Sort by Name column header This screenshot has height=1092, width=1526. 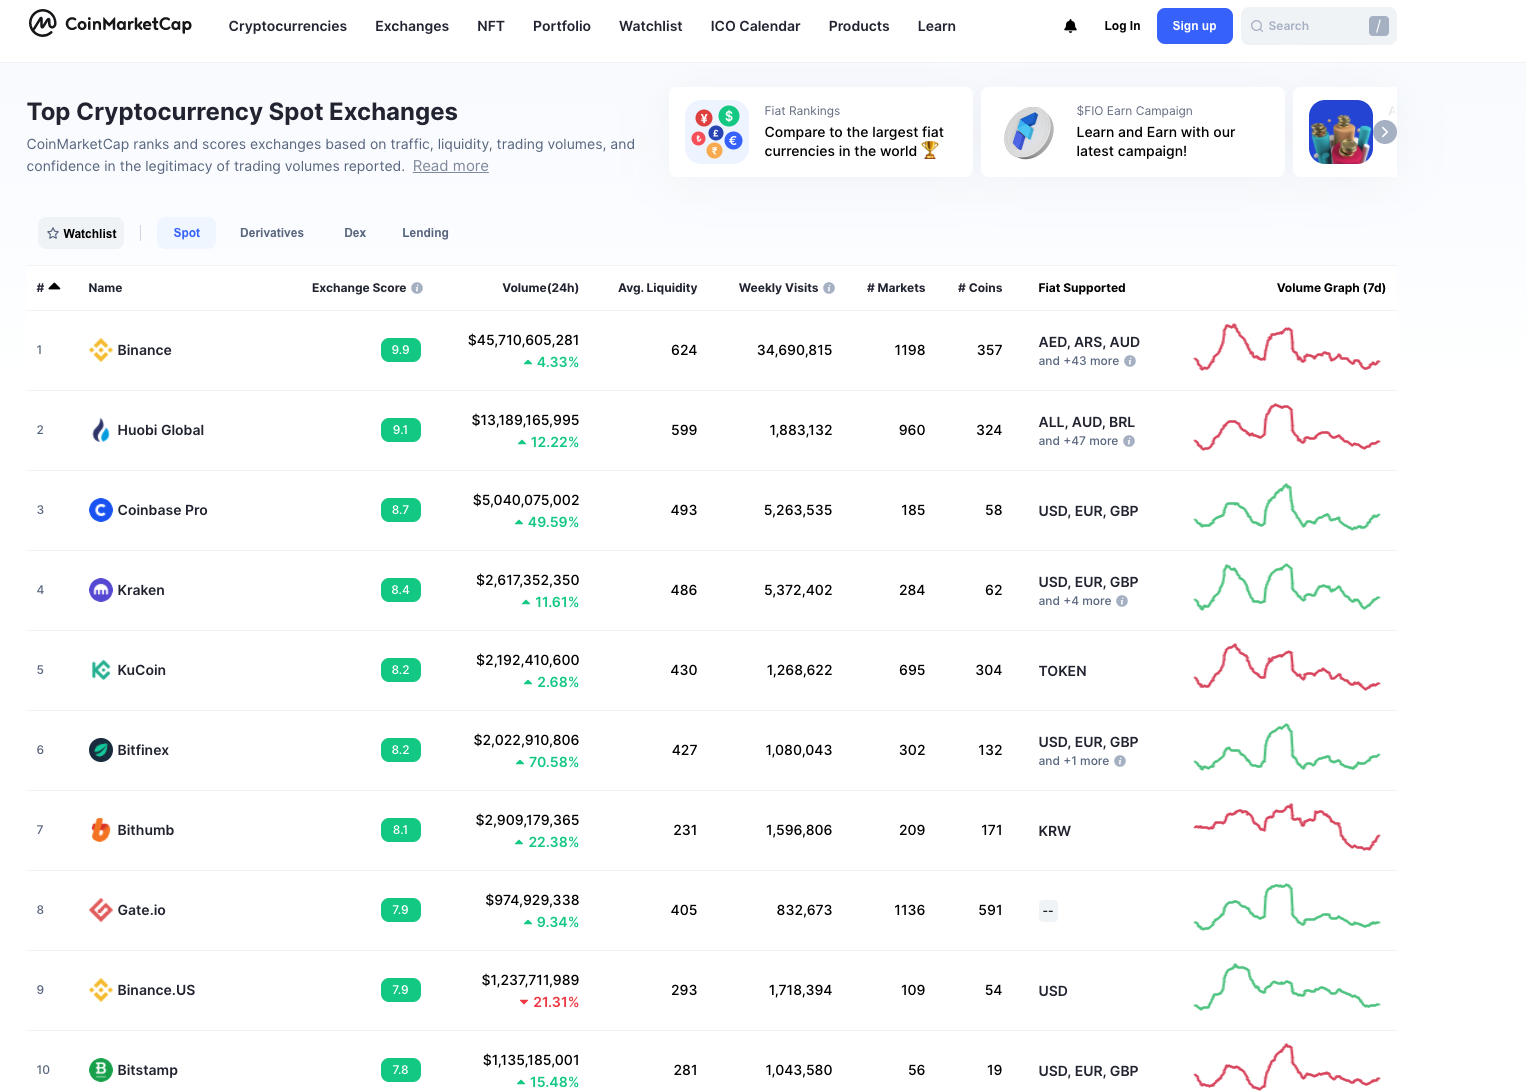(x=105, y=288)
